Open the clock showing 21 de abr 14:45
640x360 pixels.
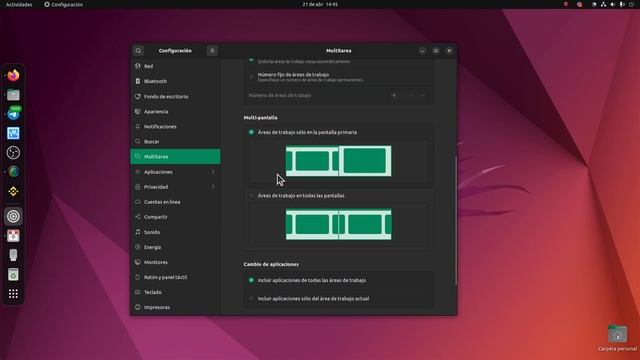pyautogui.click(x=320, y=4)
